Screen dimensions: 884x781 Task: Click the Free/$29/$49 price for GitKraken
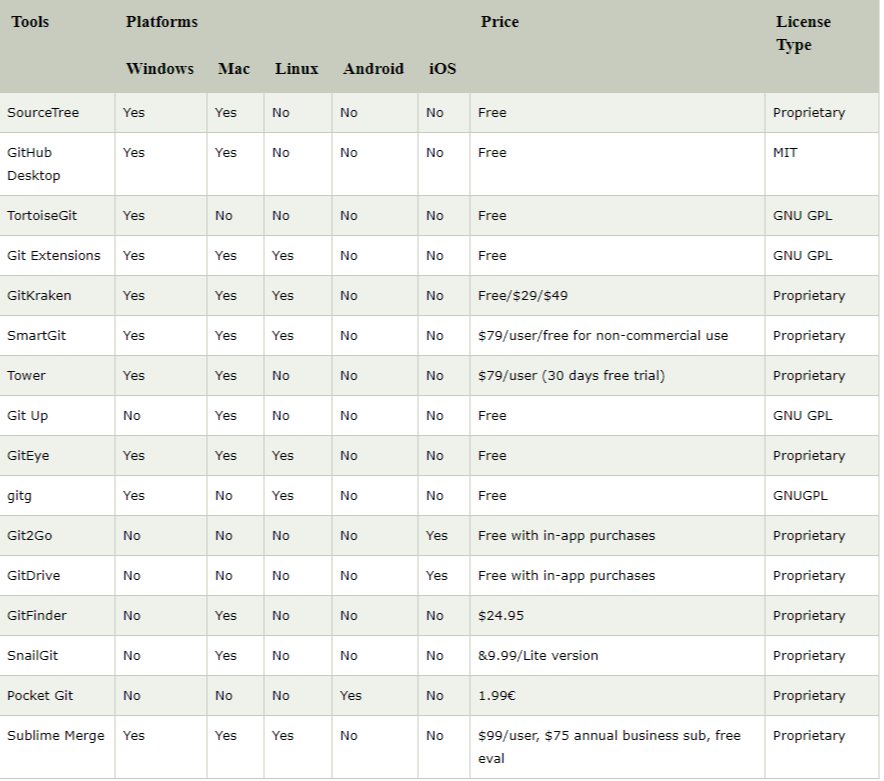coord(523,295)
